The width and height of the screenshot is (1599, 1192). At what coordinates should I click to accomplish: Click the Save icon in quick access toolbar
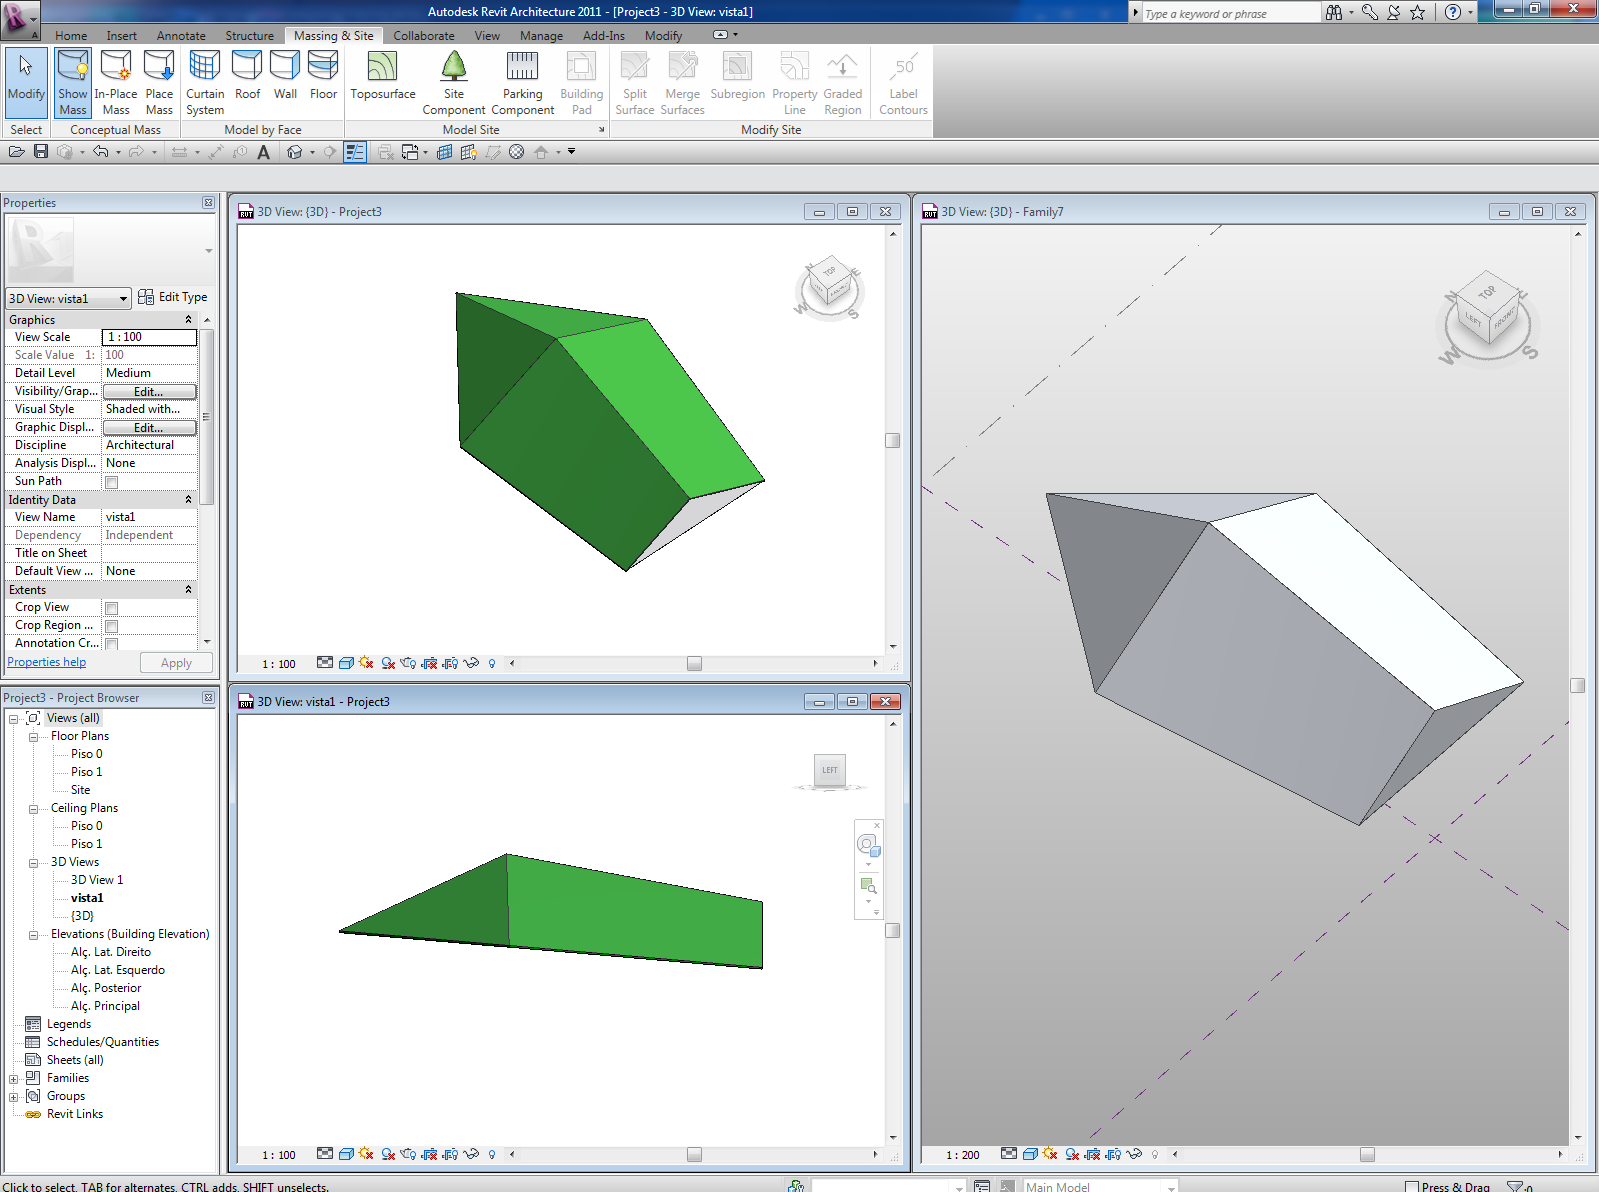click(x=41, y=152)
